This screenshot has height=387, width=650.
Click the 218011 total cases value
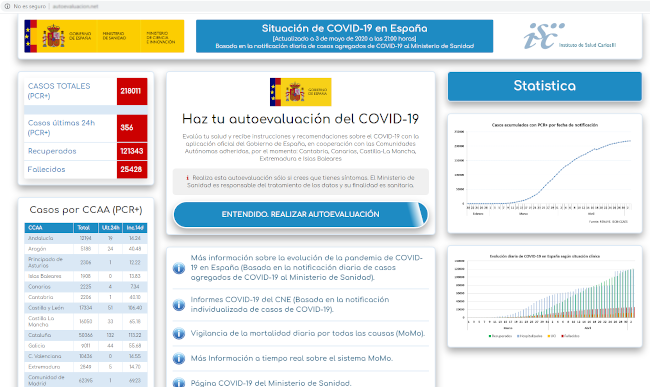click(x=132, y=91)
